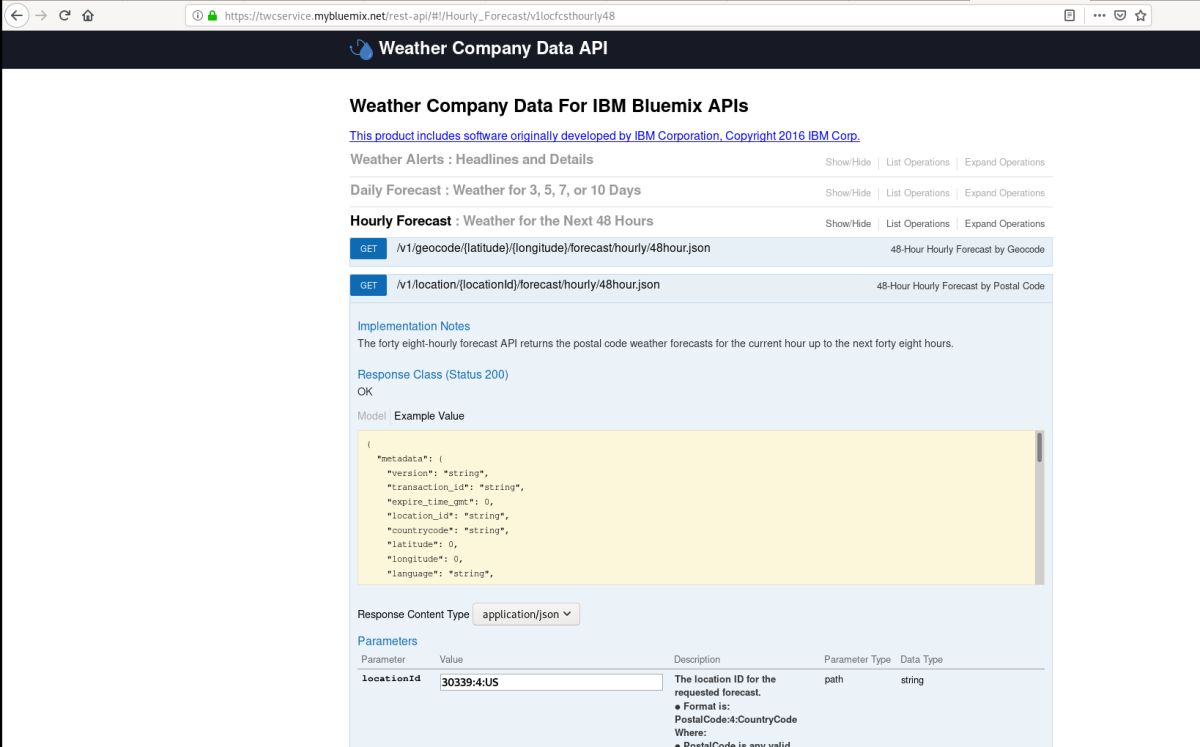Click the Parameter Type column header

pyautogui.click(x=857, y=660)
